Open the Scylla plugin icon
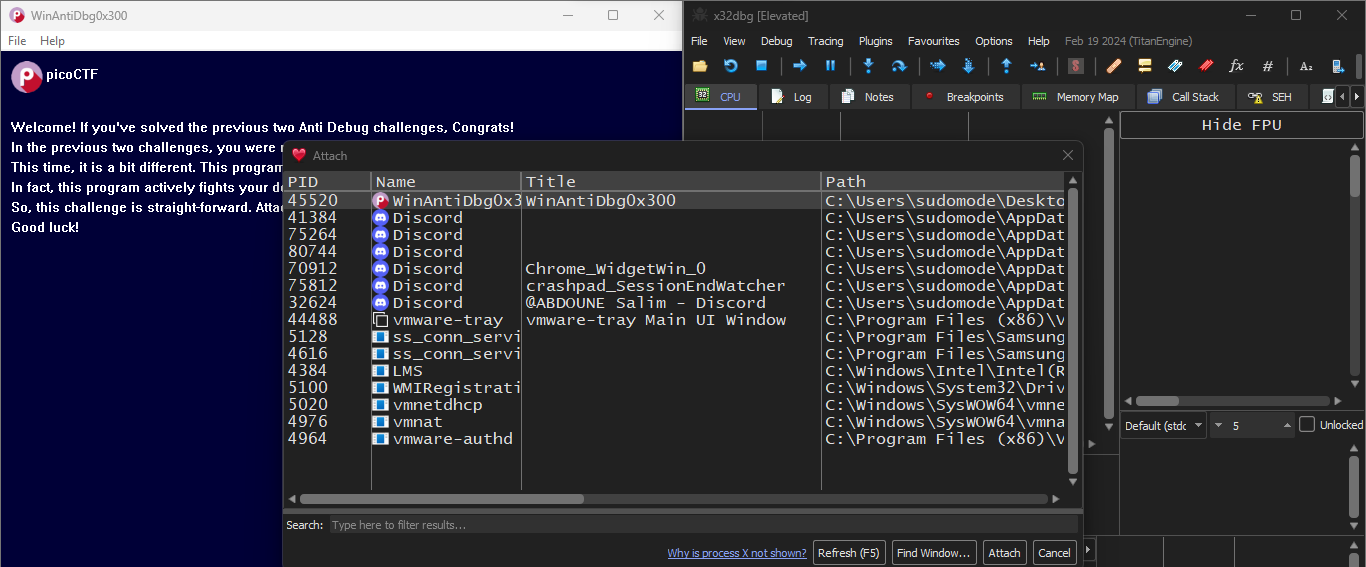The height and width of the screenshot is (567, 1366). coord(1076,66)
